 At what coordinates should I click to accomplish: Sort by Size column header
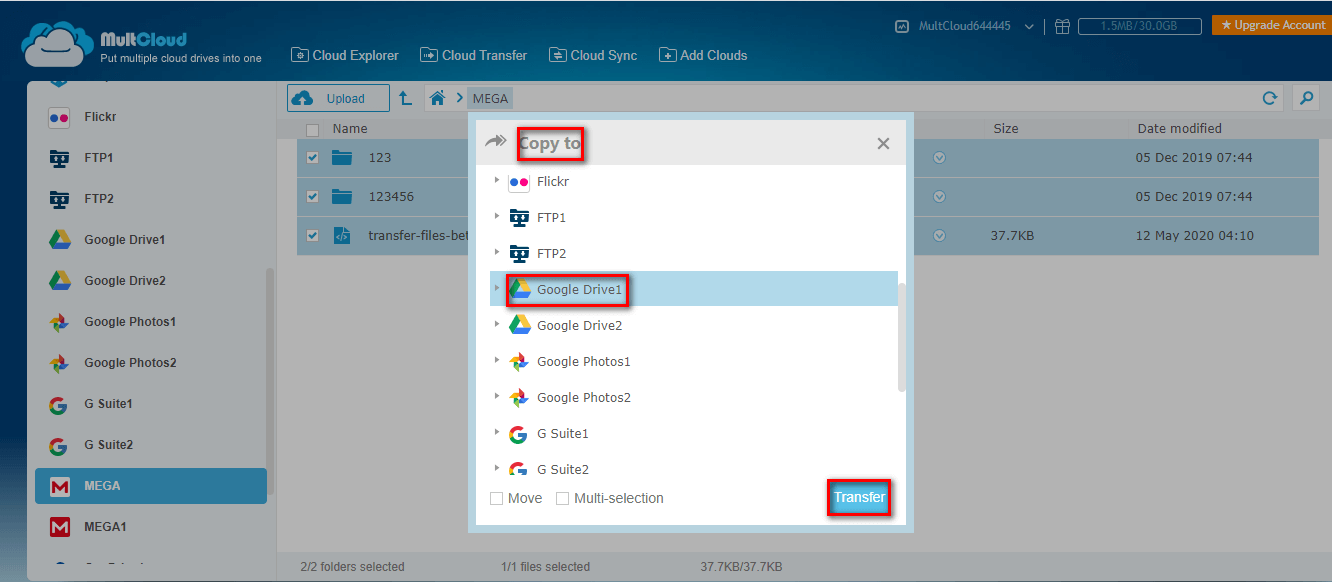1006,129
